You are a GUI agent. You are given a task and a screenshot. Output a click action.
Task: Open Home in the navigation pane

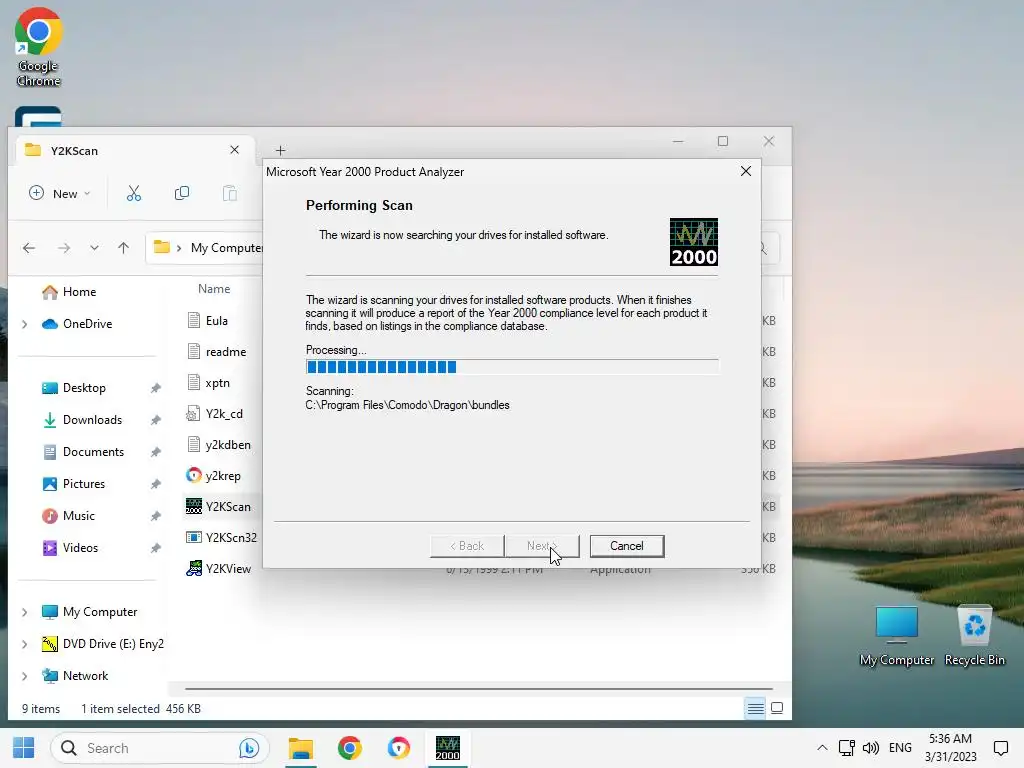tap(79, 292)
